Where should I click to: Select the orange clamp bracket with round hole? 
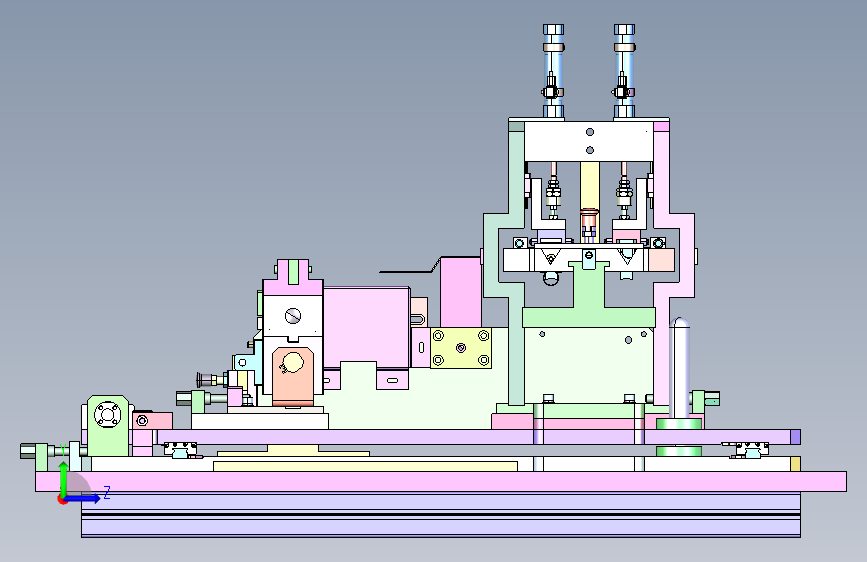pyautogui.click(x=293, y=375)
